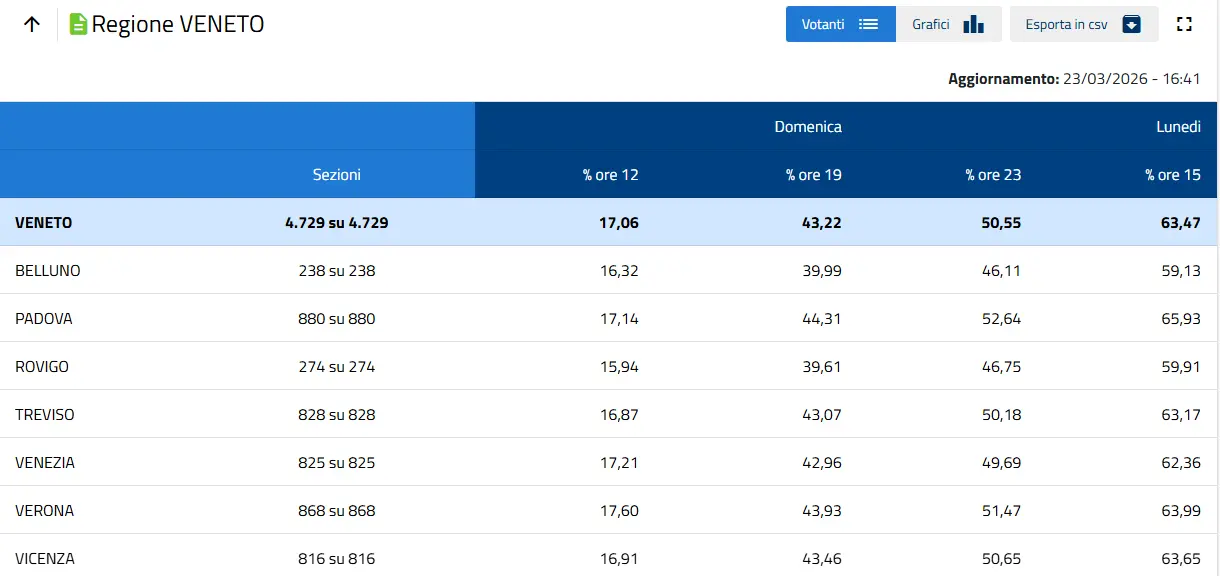Open the PADOVA province row
Viewport: 1220px width, 576px height.
[x=44, y=319]
